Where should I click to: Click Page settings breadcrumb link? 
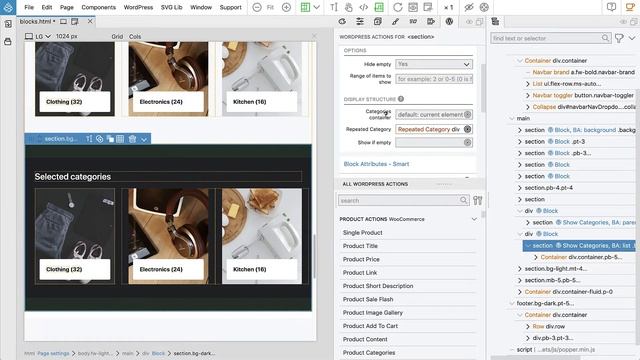tap(53, 353)
